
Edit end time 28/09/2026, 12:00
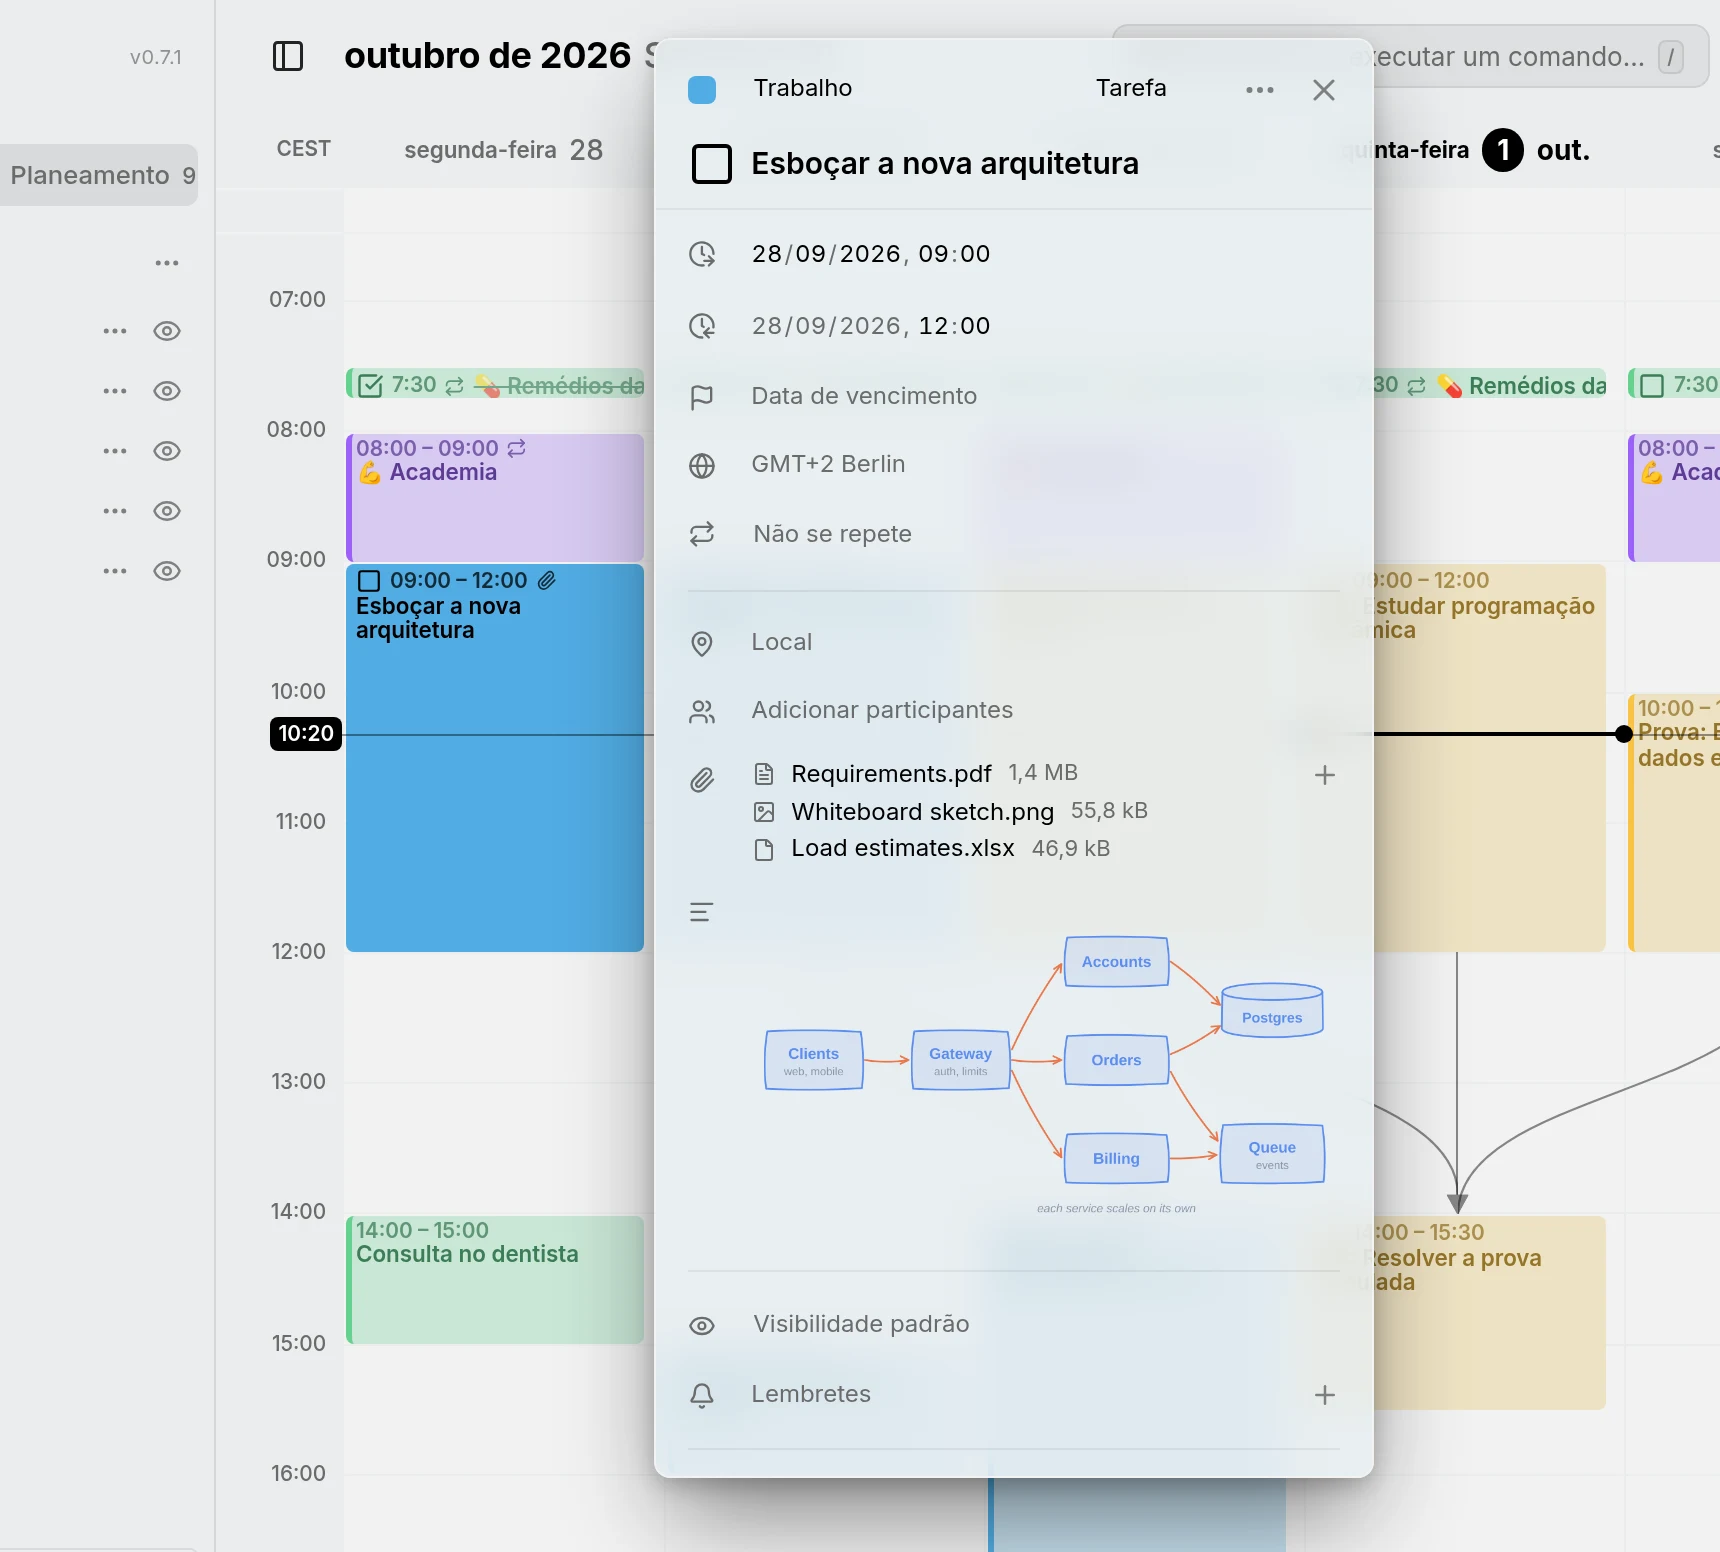pyautogui.click(x=871, y=326)
